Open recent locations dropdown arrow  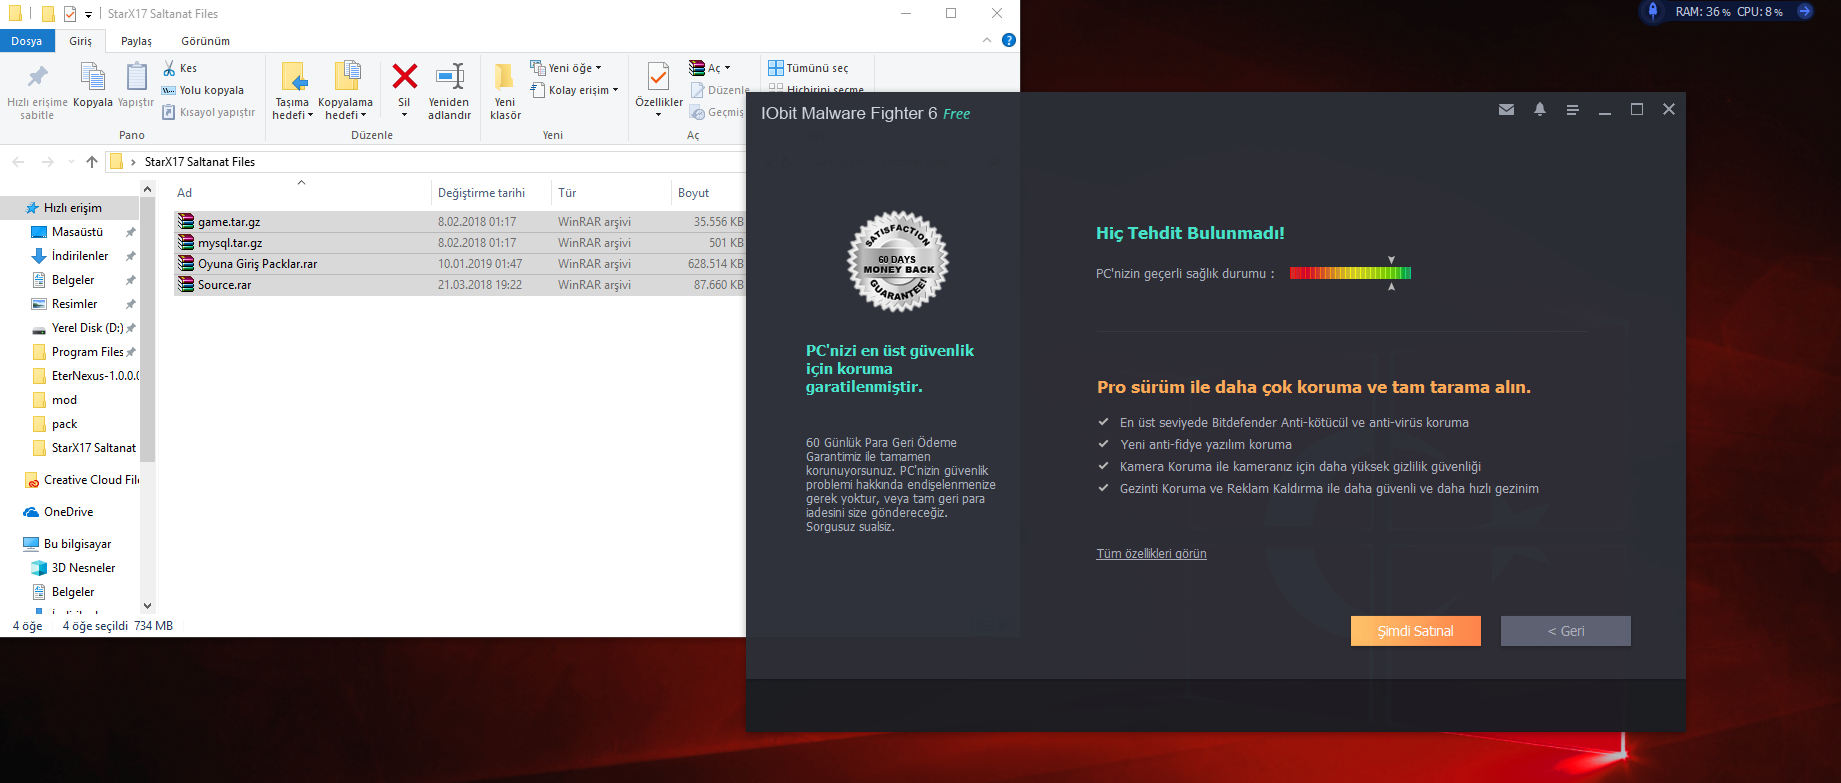click(x=71, y=161)
